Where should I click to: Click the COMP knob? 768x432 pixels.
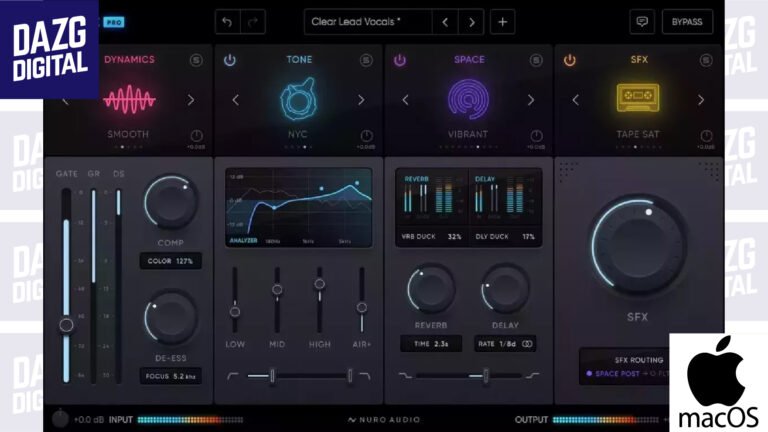click(x=170, y=202)
